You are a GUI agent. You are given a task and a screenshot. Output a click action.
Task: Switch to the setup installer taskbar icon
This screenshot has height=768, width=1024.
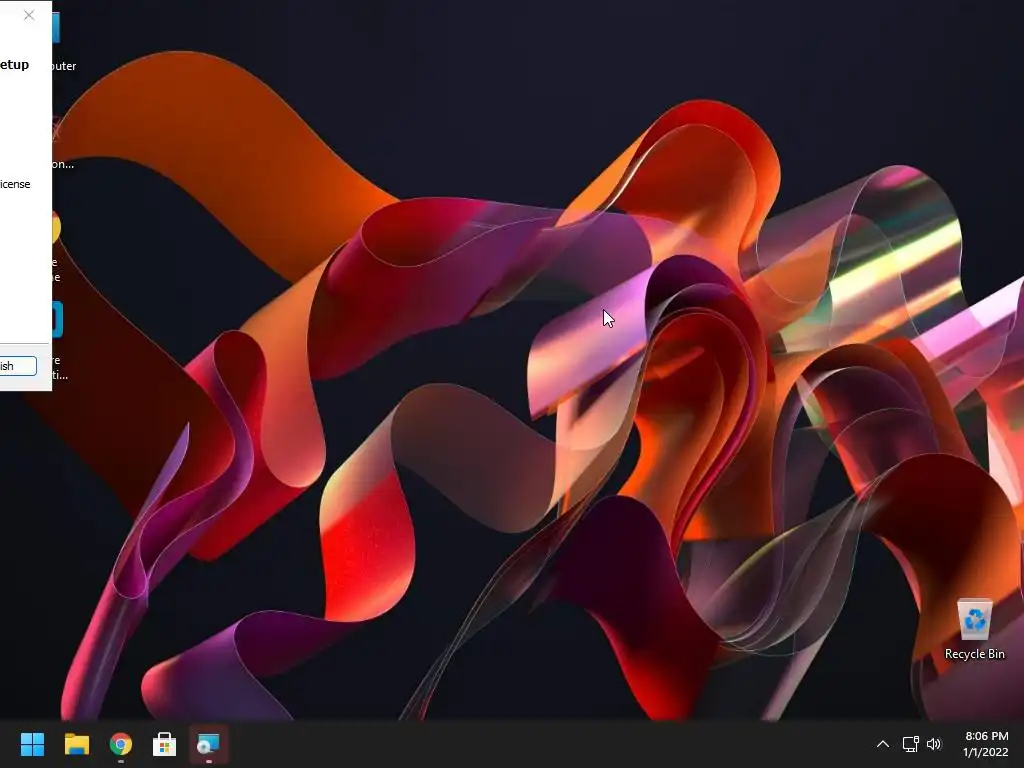coord(208,744)
